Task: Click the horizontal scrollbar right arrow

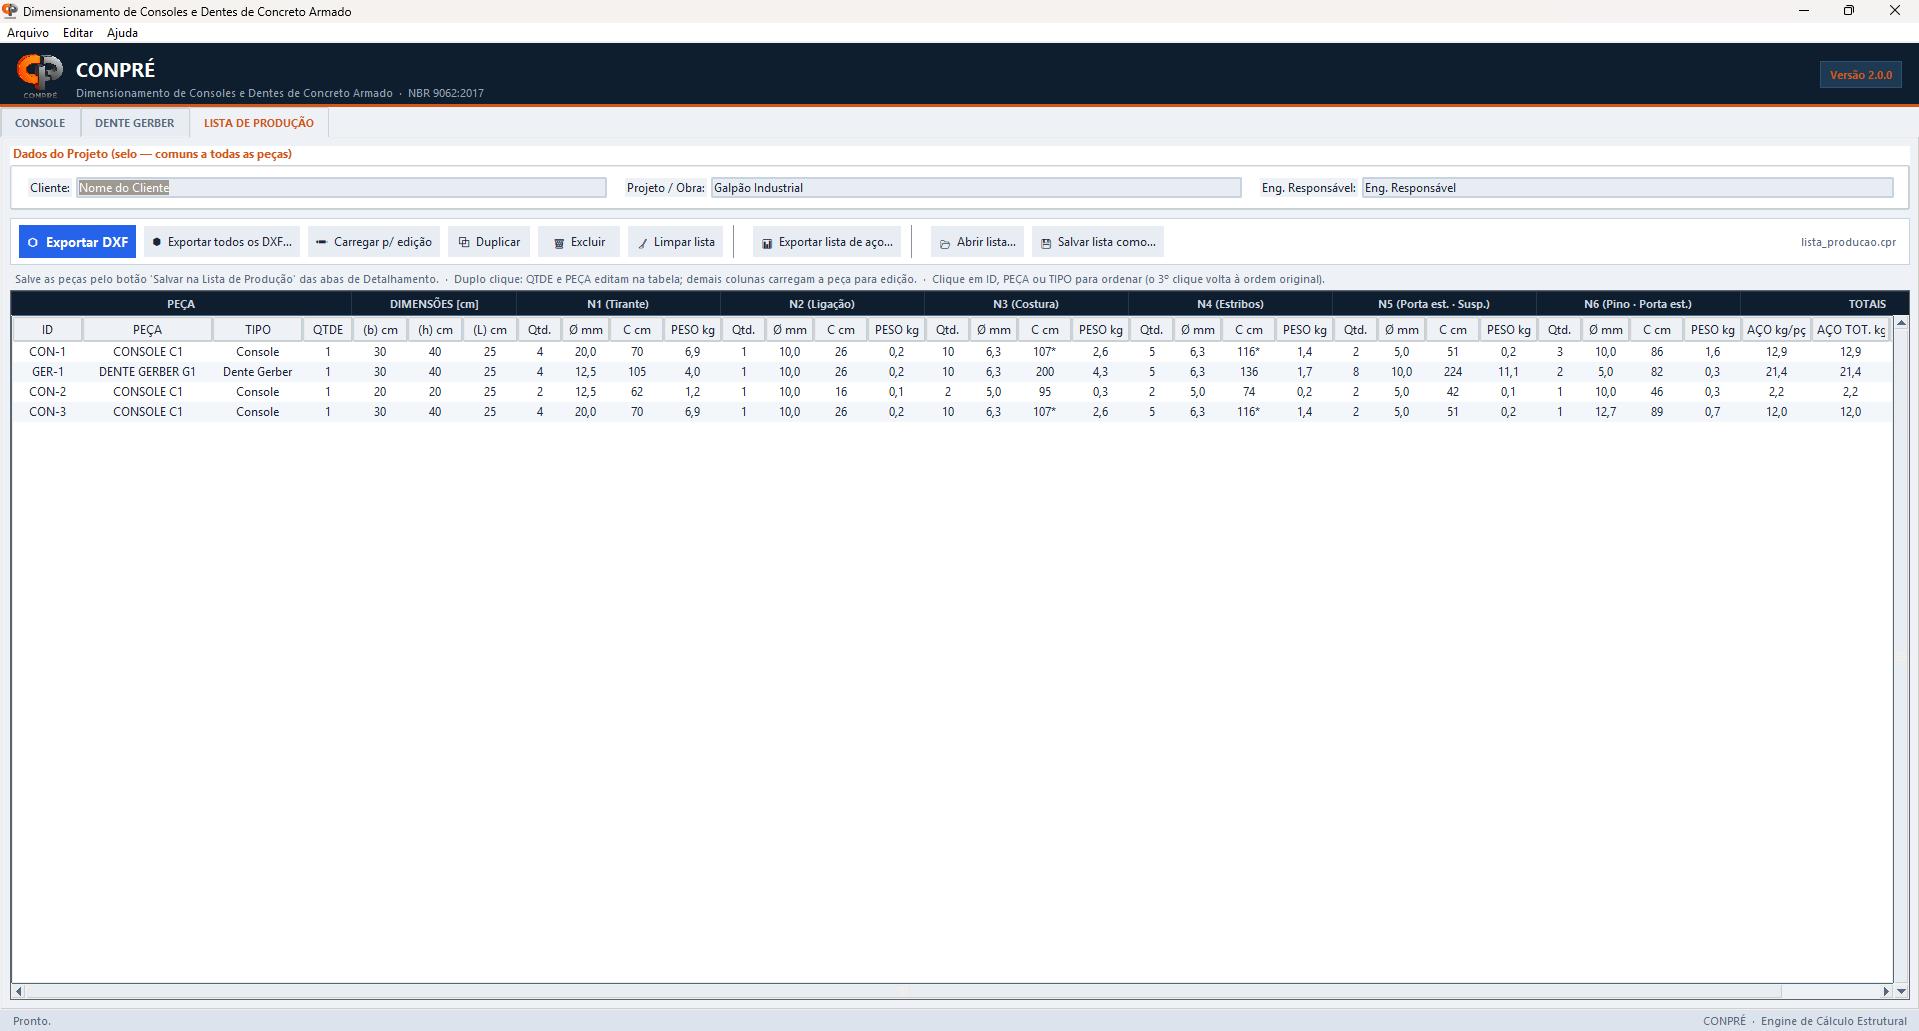Action: (x=1886, y=991)
